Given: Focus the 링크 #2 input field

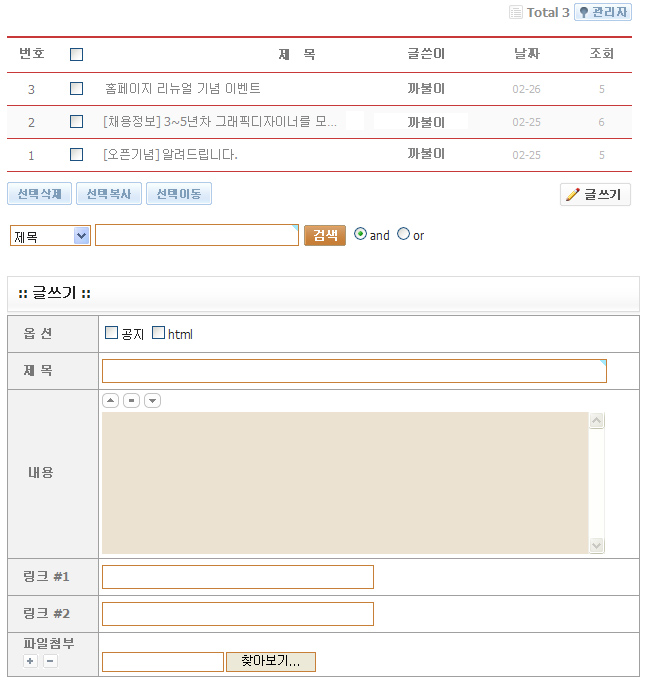Looking at the screenshot, I should (238, 614).
